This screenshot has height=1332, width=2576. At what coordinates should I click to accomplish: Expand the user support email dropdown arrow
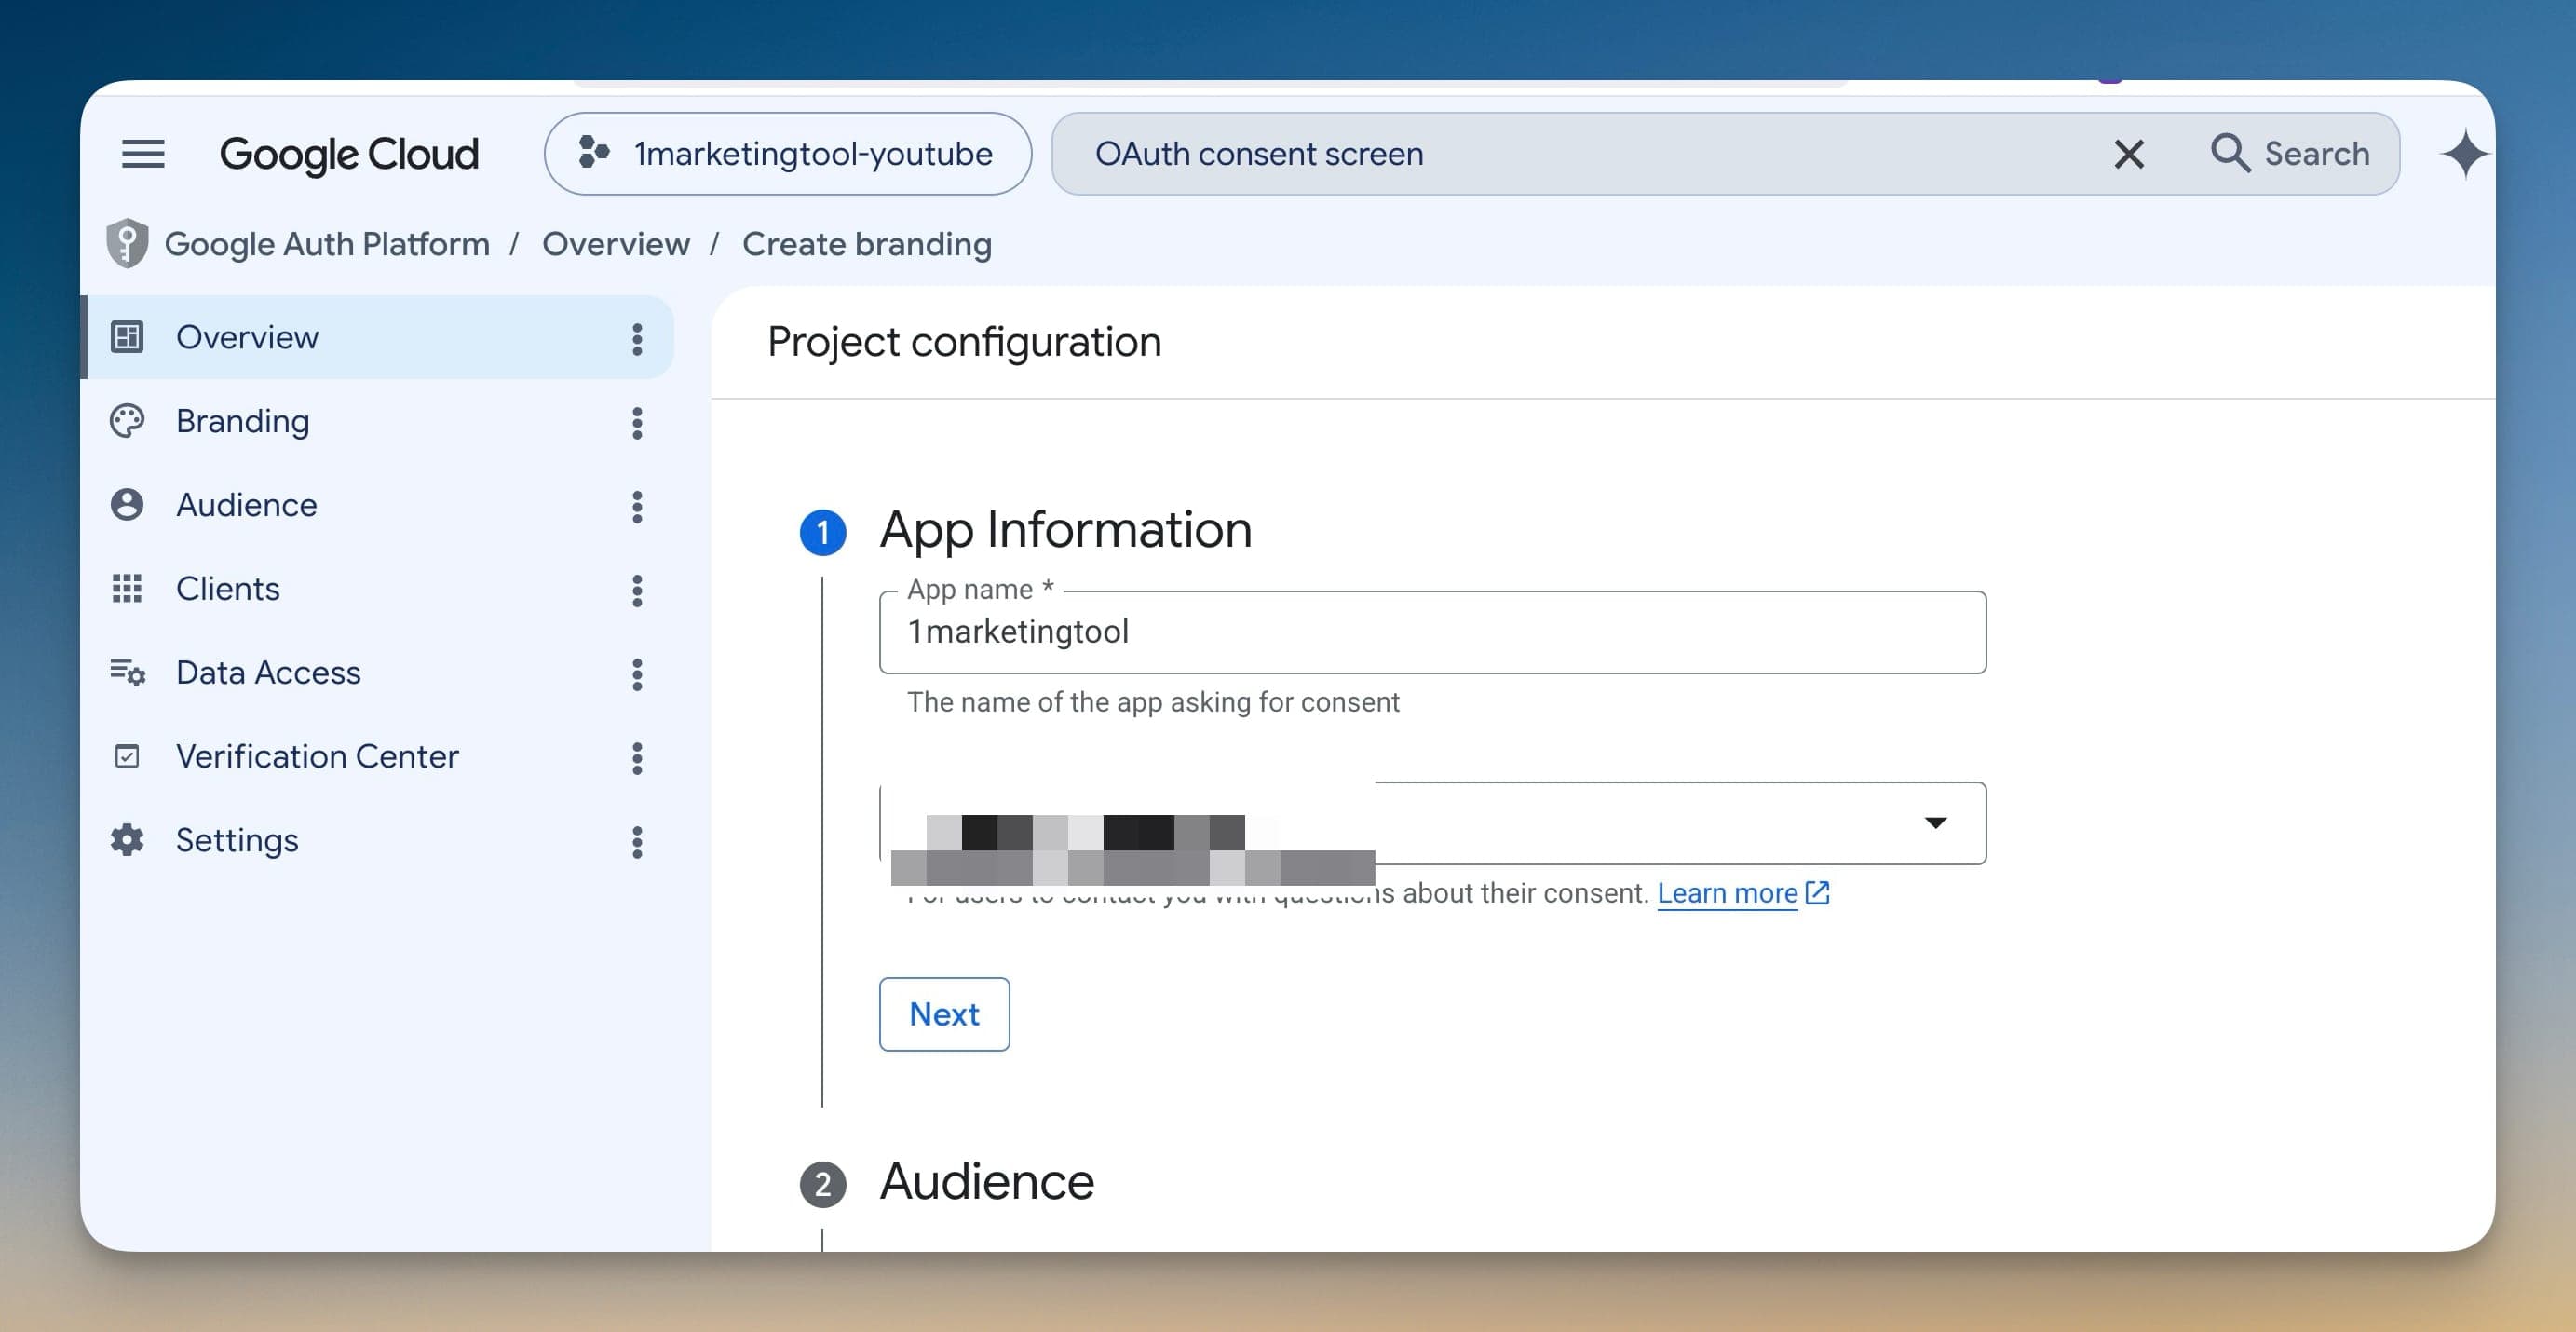tap(1936, 823)
